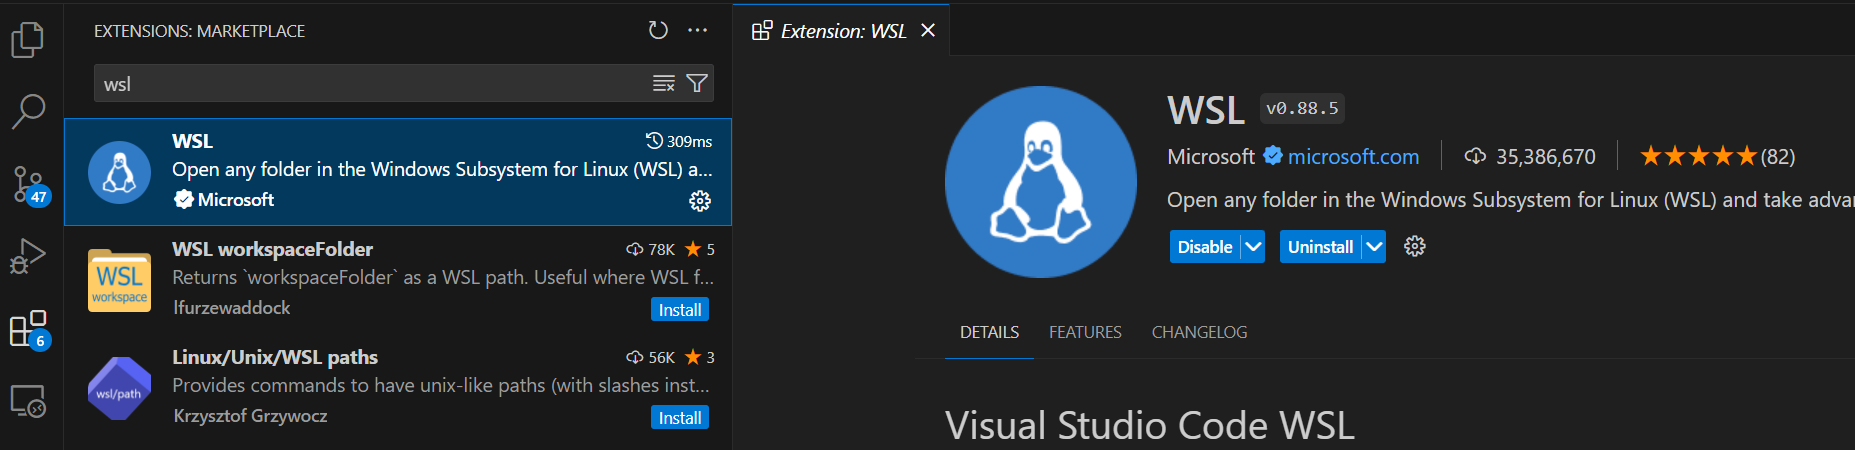This screenshot has width=1855, height=450.
Task: Switch to the CHANGELOG tab
Action: pos(1199,332)
